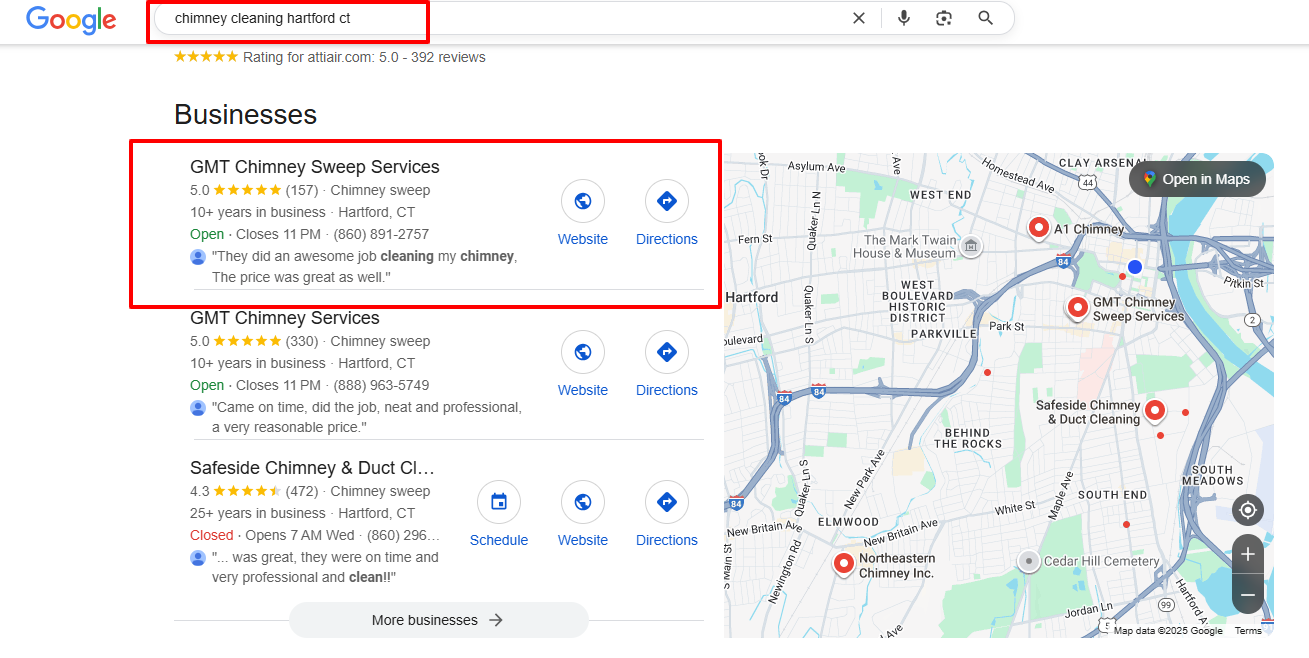The width and height of the screenshot is (1309, 658).
Task: Zoom out on the map
Action: click(1248, 595)
